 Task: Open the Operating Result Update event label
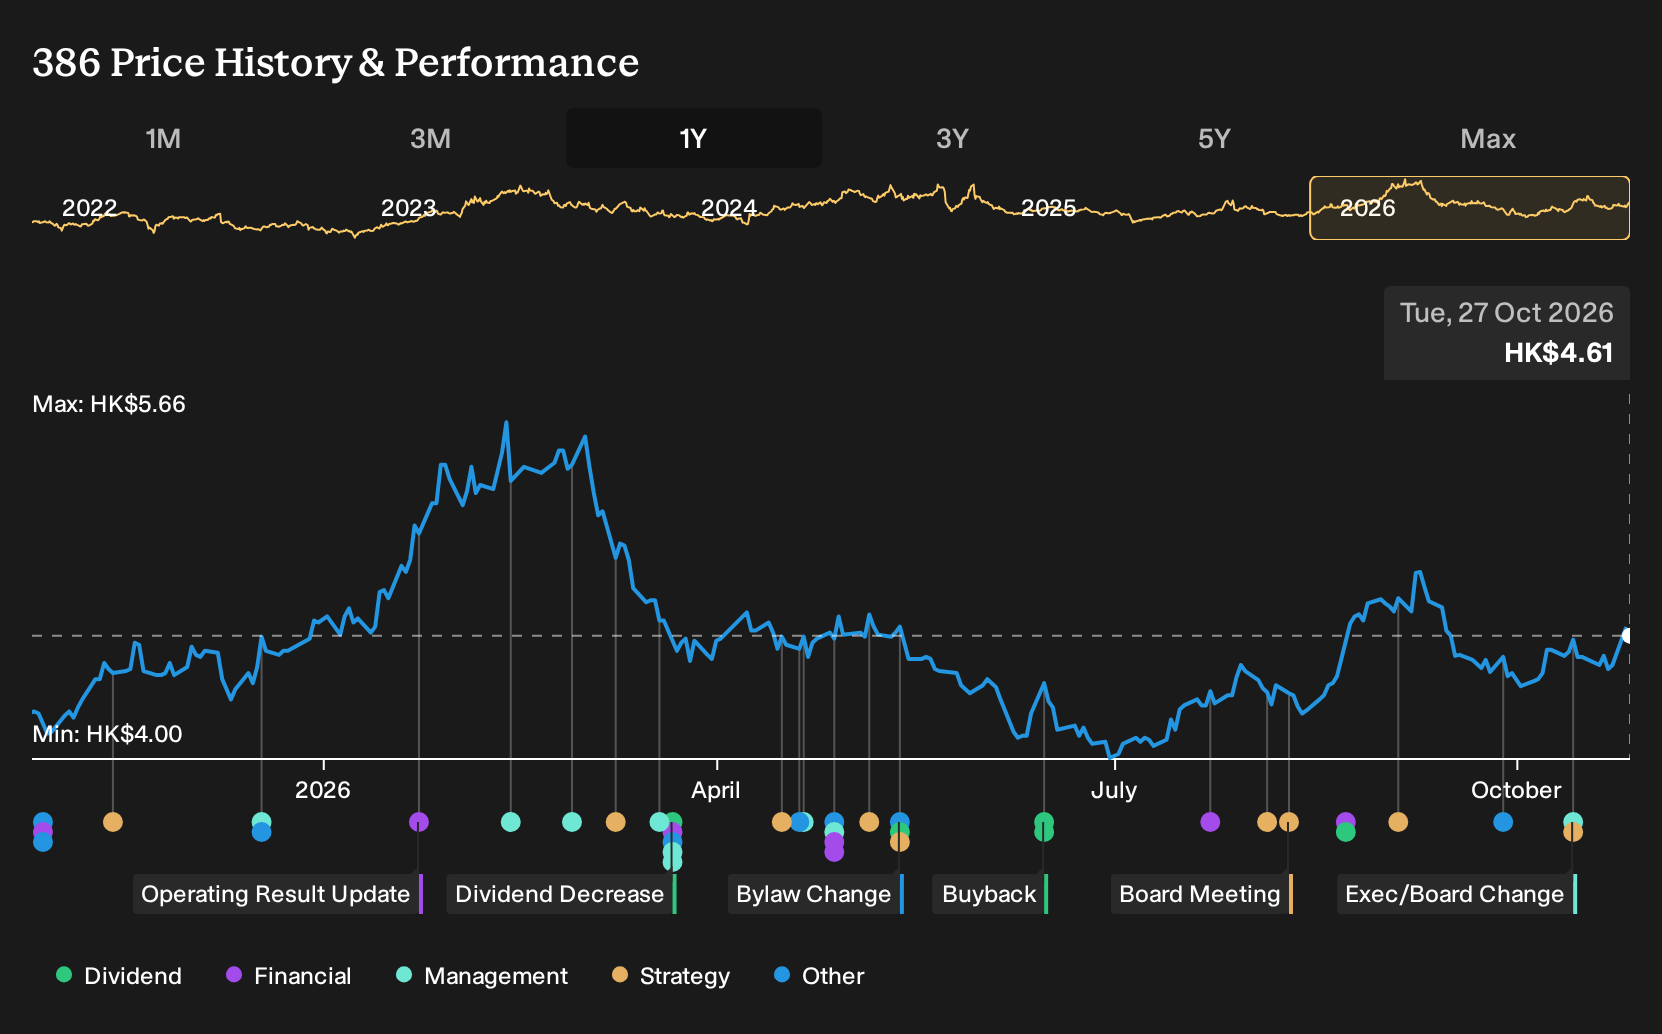277,894
